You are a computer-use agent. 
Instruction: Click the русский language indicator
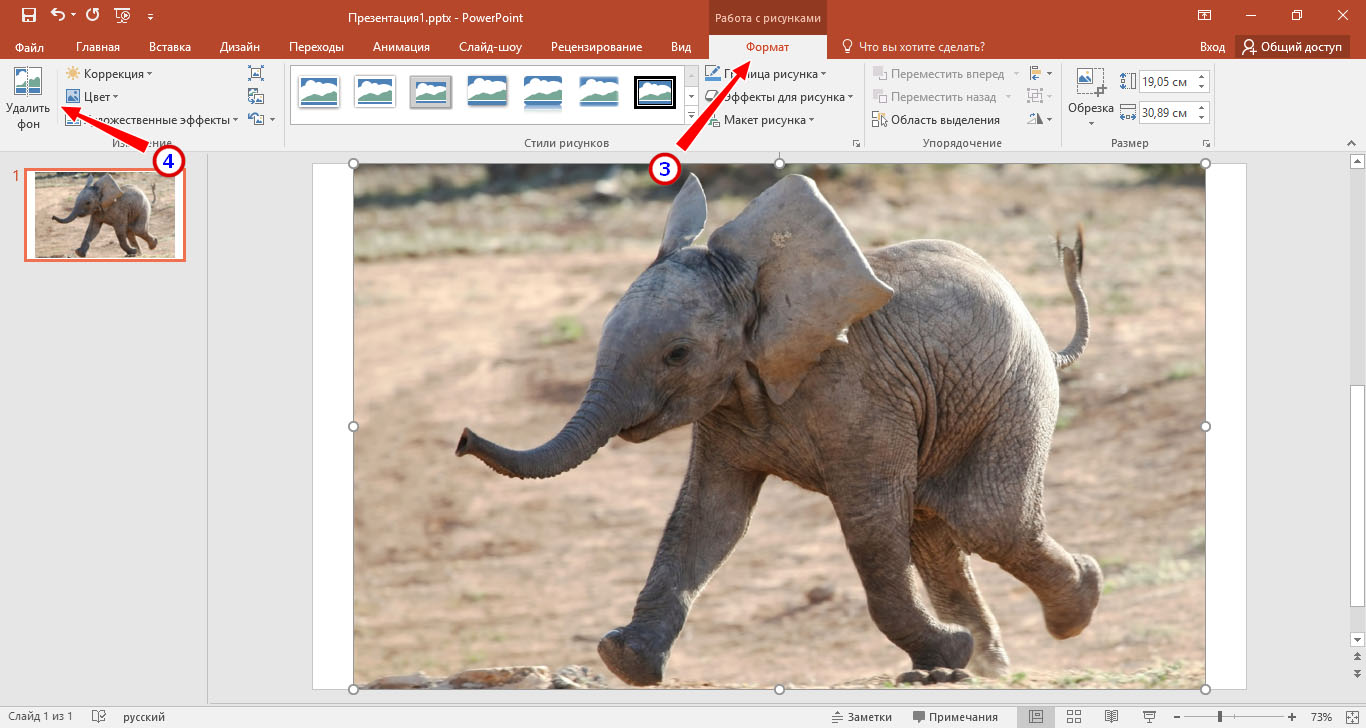[x=144, y=717]
